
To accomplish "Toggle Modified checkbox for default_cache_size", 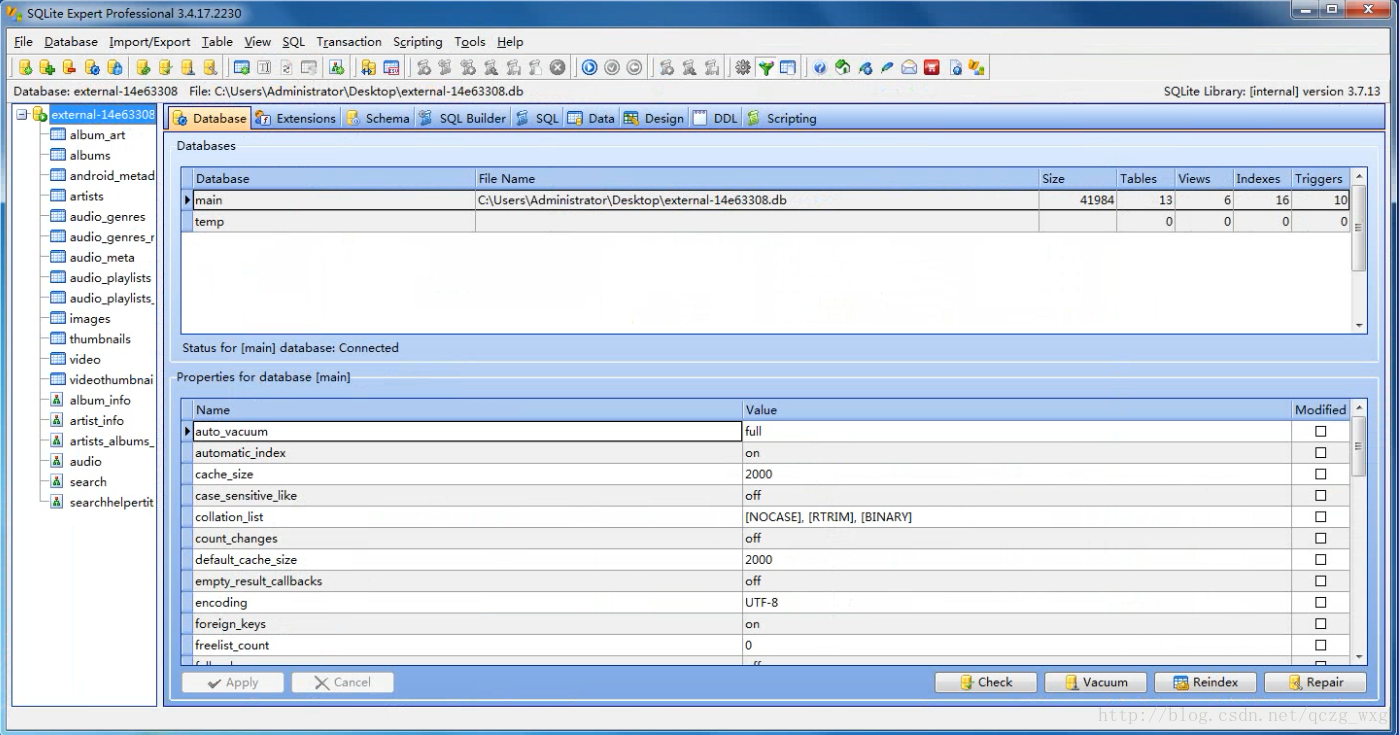I will (1320, 560).
